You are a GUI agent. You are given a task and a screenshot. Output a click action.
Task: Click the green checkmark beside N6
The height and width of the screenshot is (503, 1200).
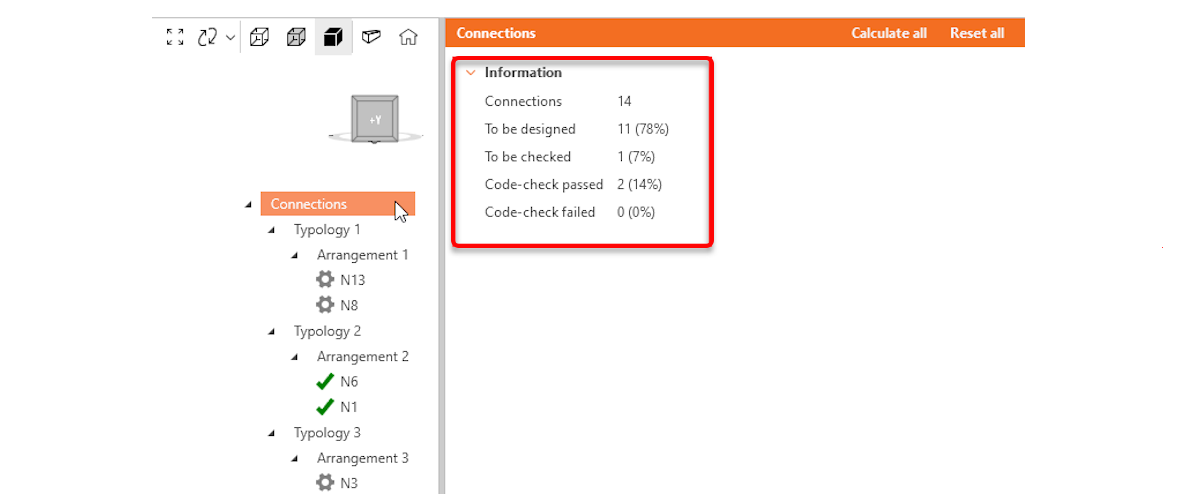[325, 382]
